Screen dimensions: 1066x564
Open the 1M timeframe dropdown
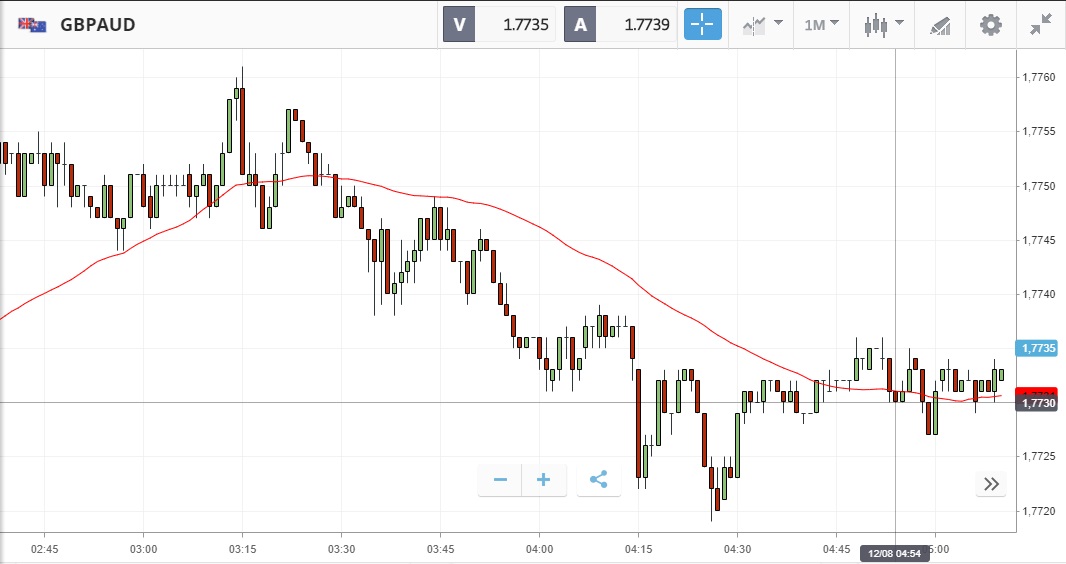821,24
